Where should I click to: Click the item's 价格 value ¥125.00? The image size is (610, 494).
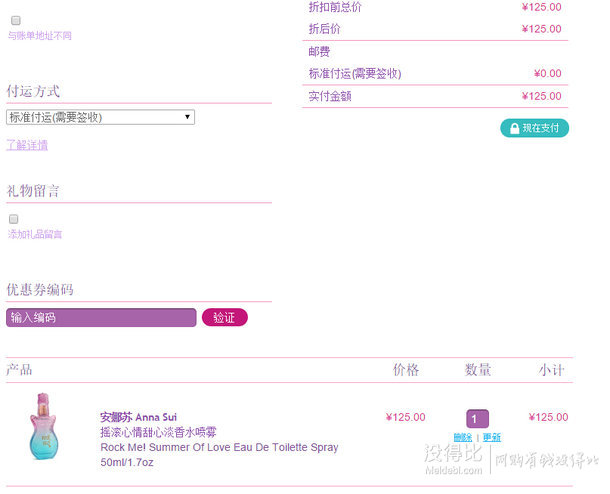tap(405, 417)
